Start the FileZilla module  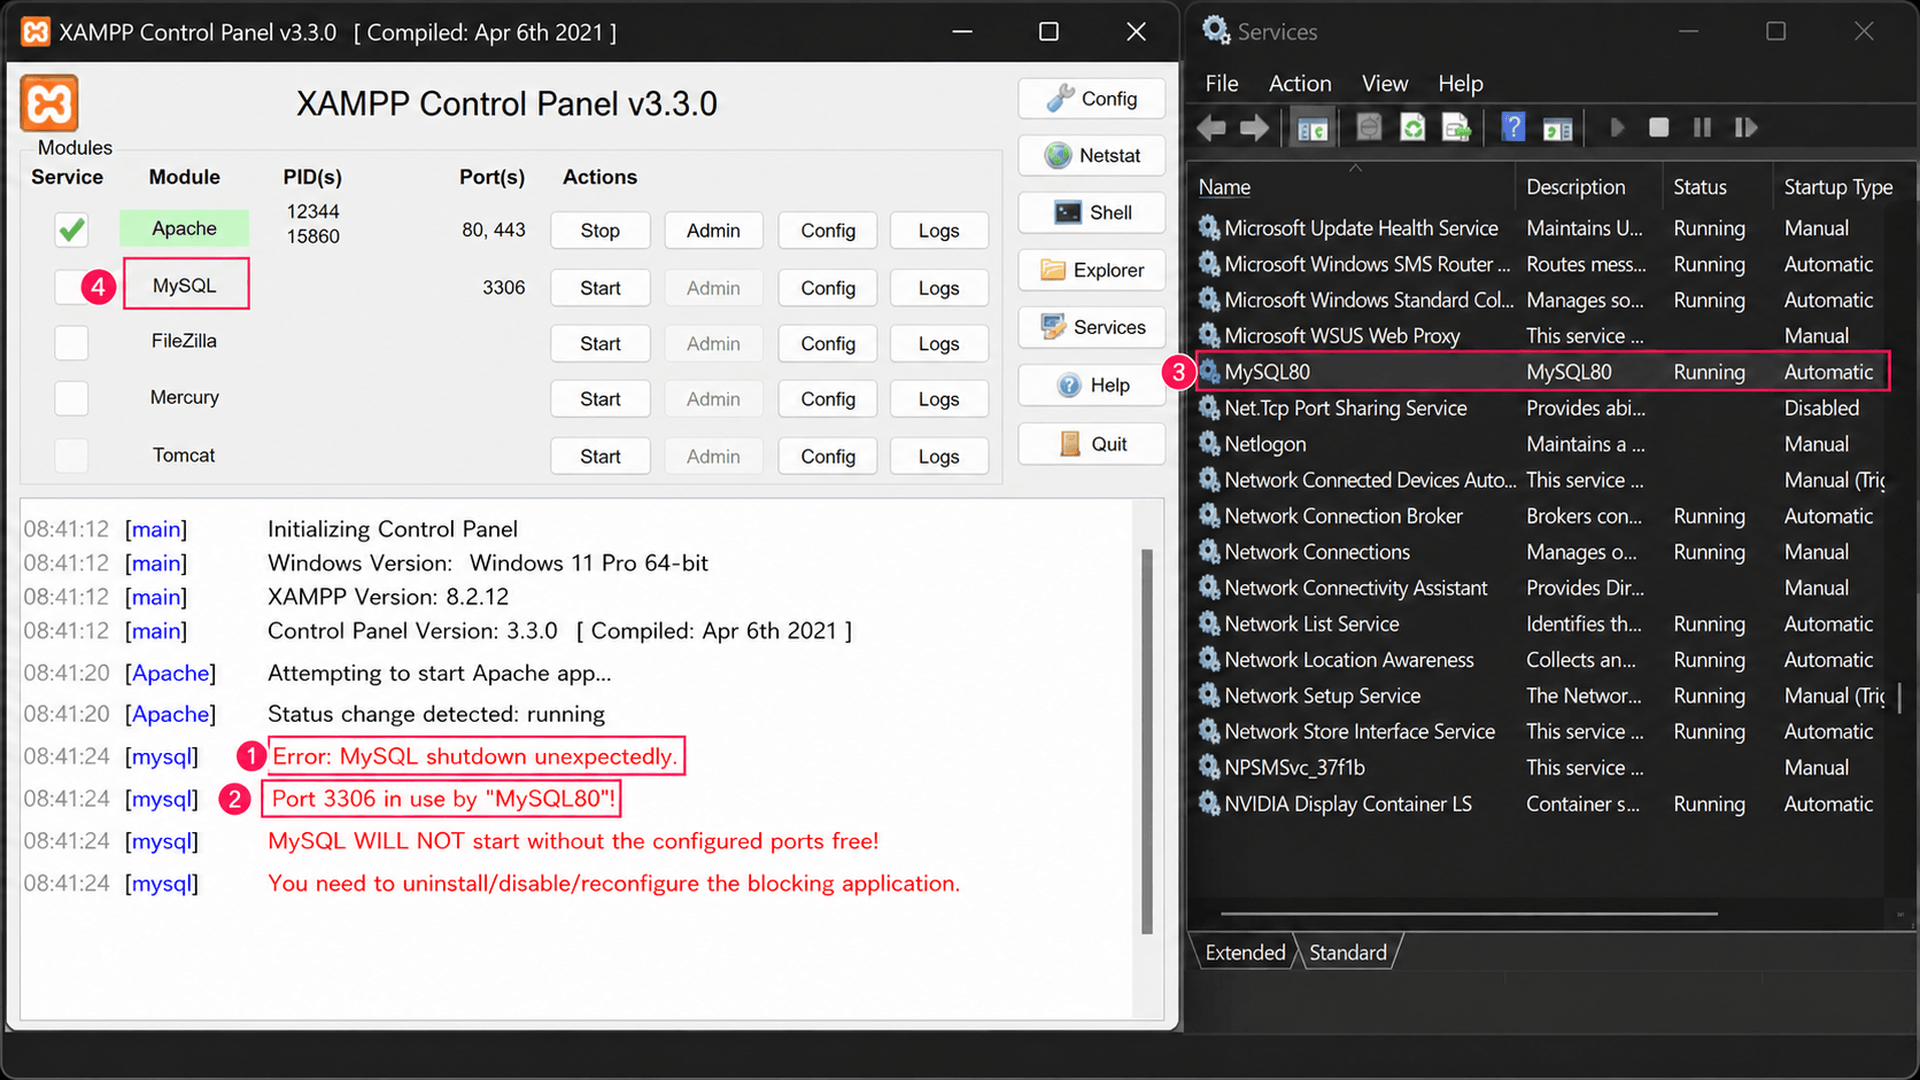[600, 343]
